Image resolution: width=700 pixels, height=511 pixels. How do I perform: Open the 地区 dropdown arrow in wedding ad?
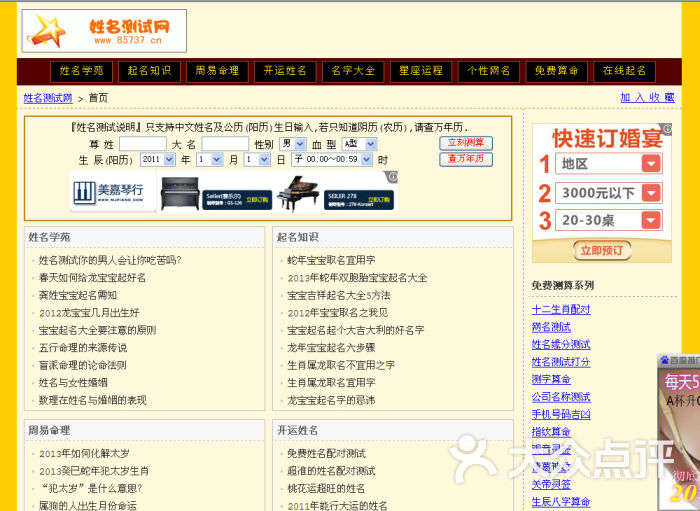click(x=651, y=164)
